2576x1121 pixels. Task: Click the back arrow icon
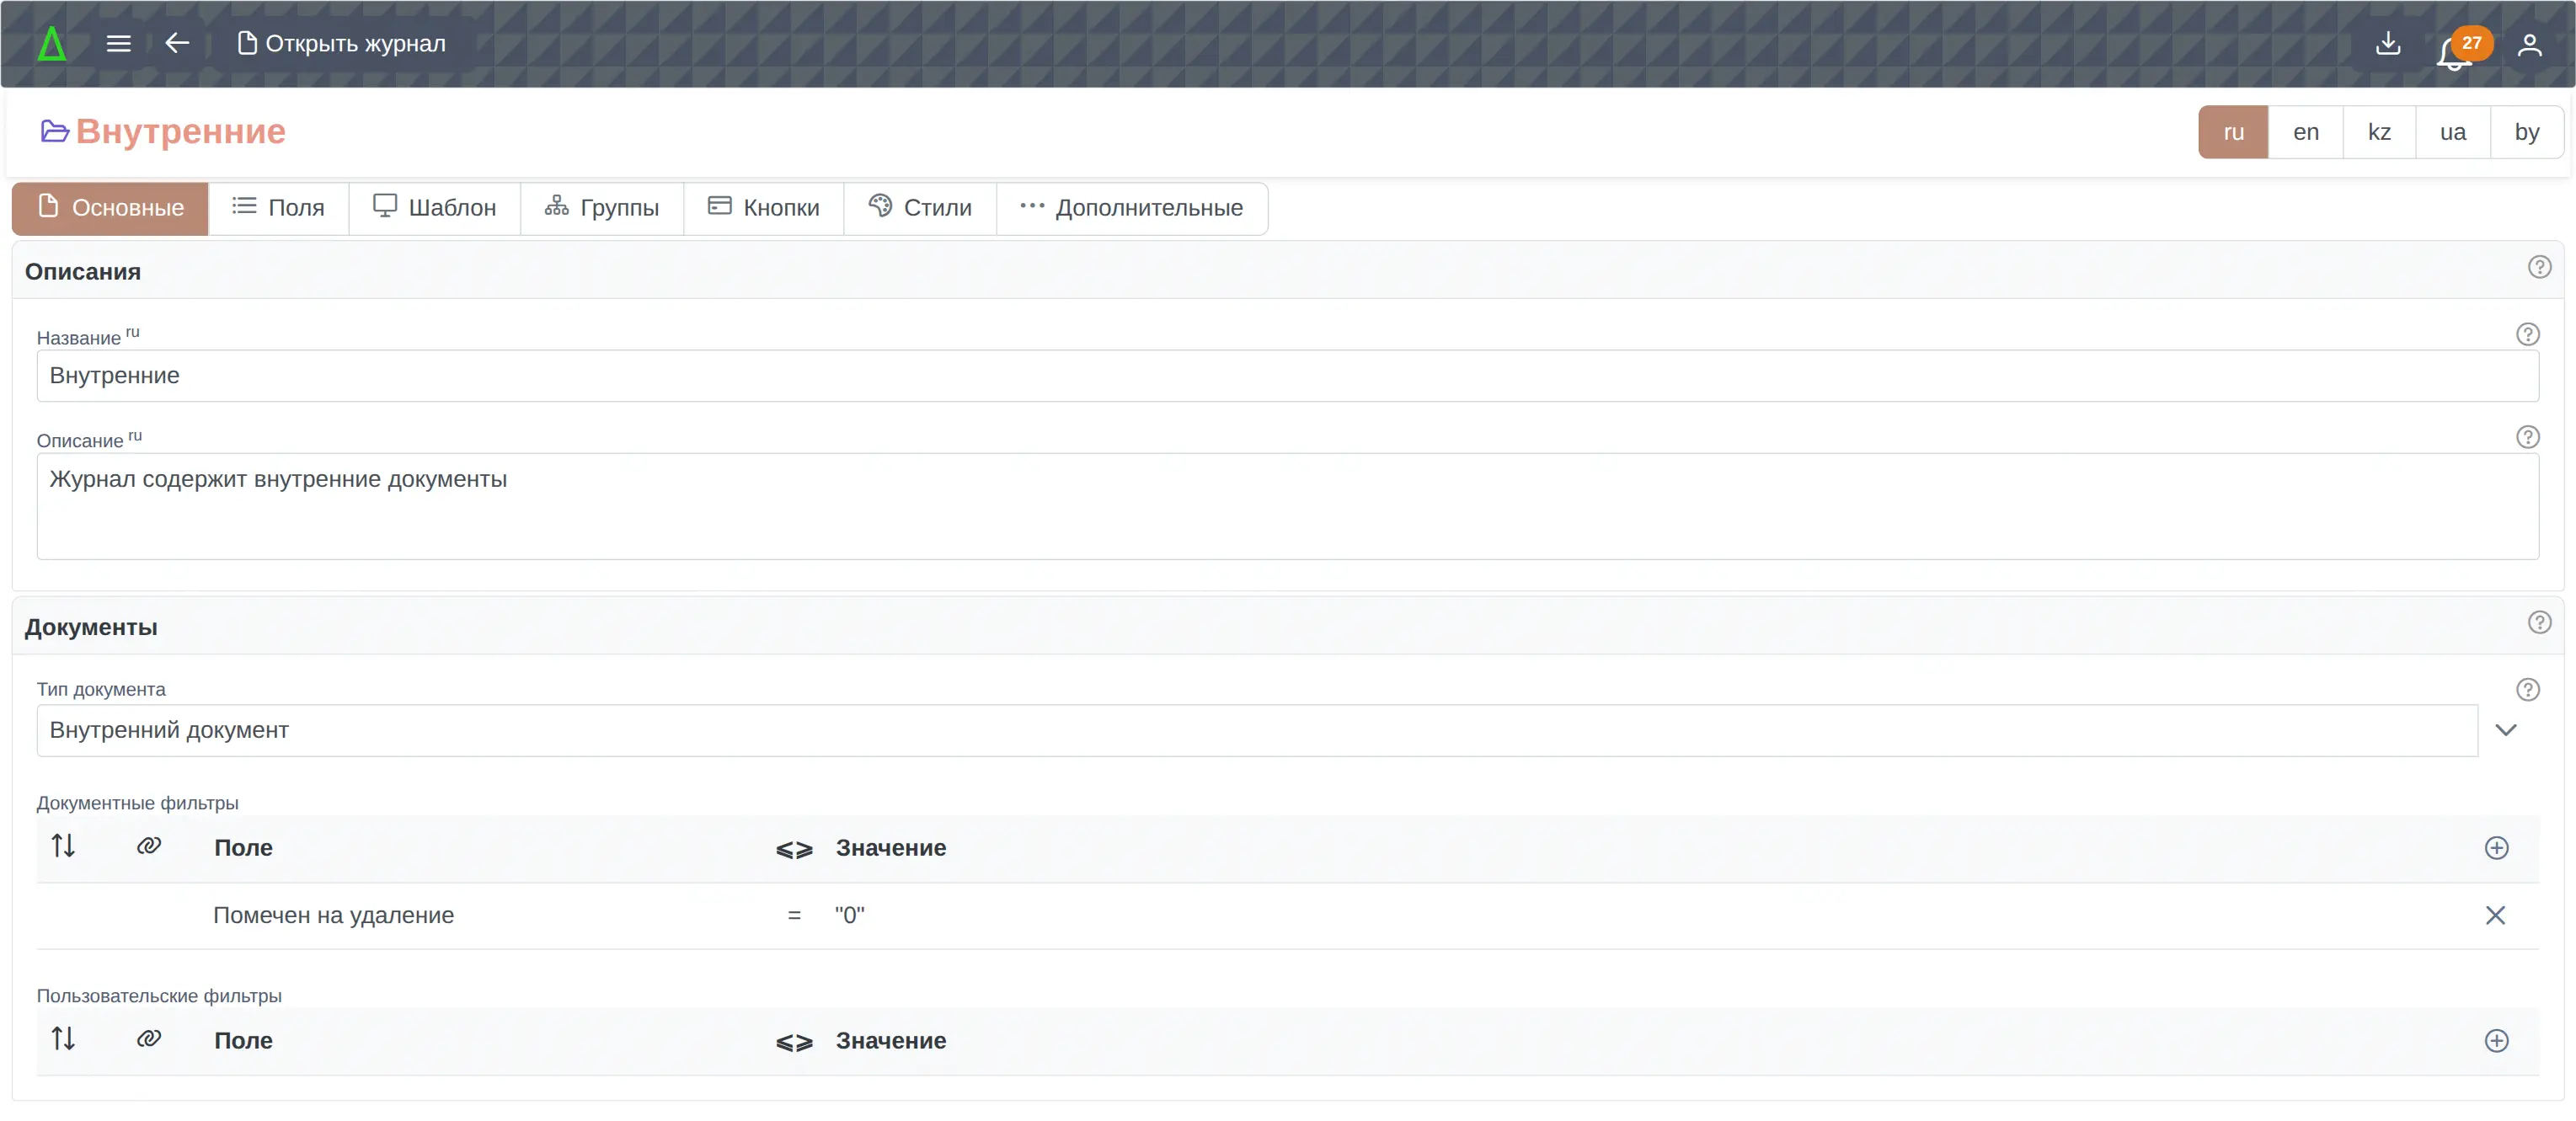[177, 44]
